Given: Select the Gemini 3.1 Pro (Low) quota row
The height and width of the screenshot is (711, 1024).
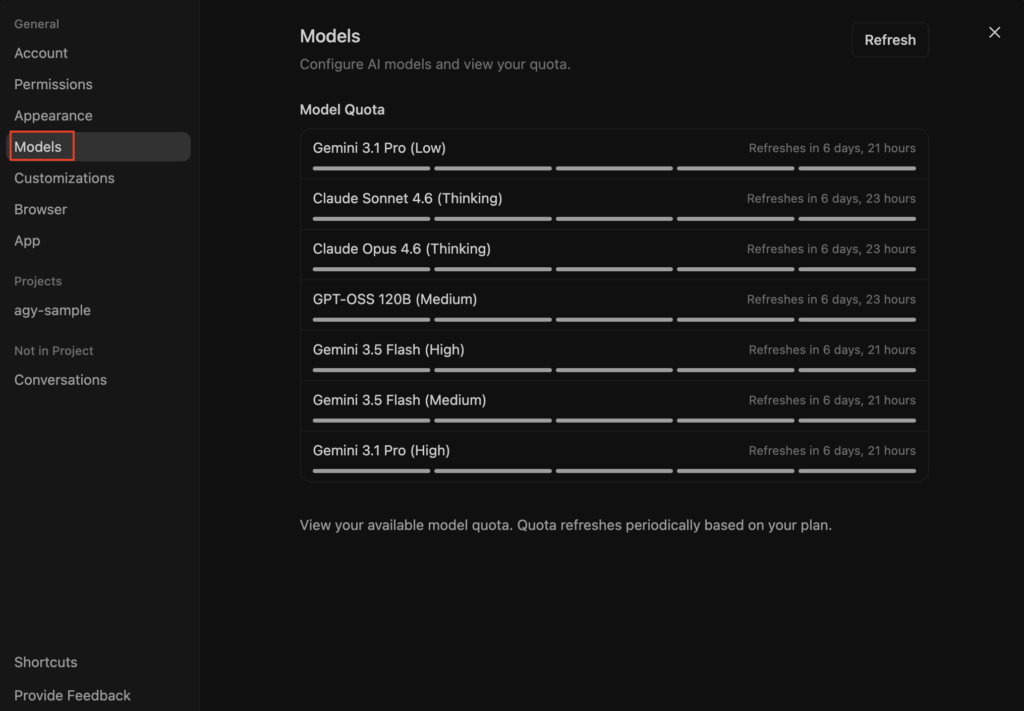Looking at the screenshot, I should point(614,154).
